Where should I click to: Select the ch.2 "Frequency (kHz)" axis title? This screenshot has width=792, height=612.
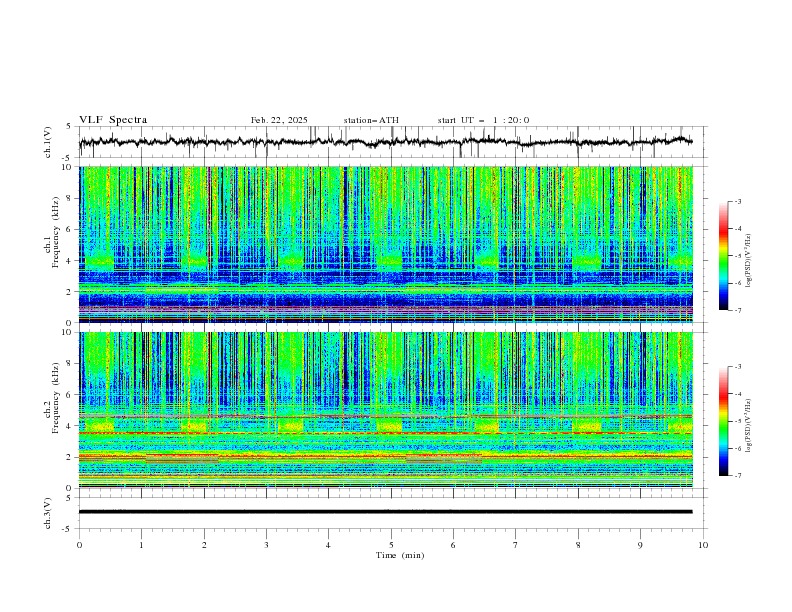[56, 398]
